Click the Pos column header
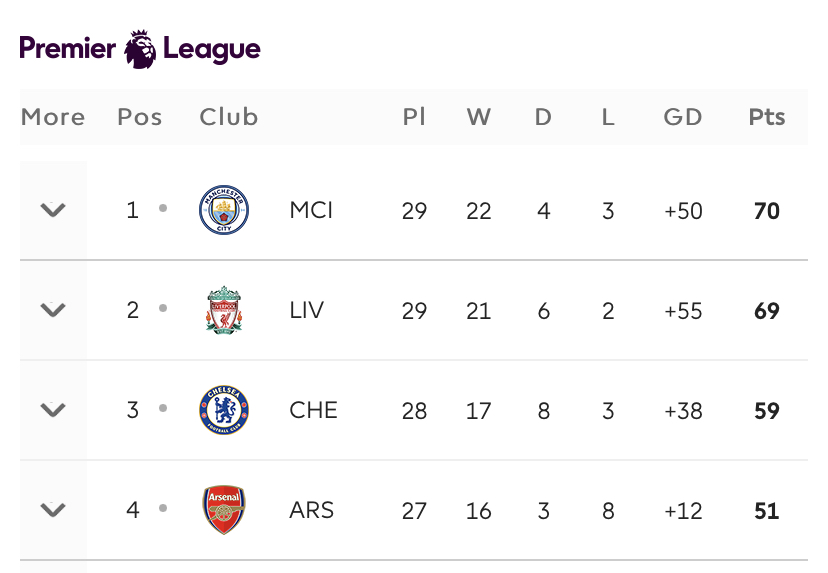Screen dimensions: 828x573 pos(139,117)
